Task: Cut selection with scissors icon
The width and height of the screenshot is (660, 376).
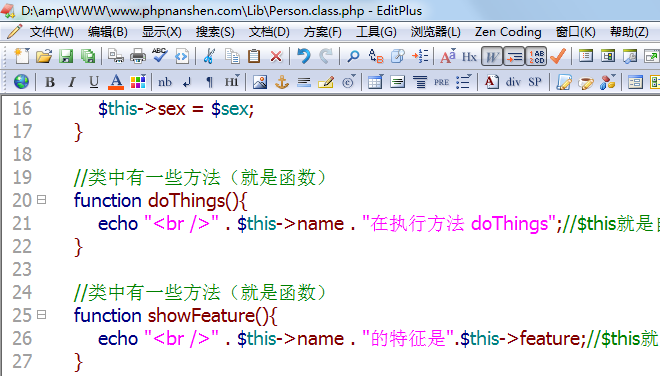Action: pyautogui.click(x=209, y=56)
